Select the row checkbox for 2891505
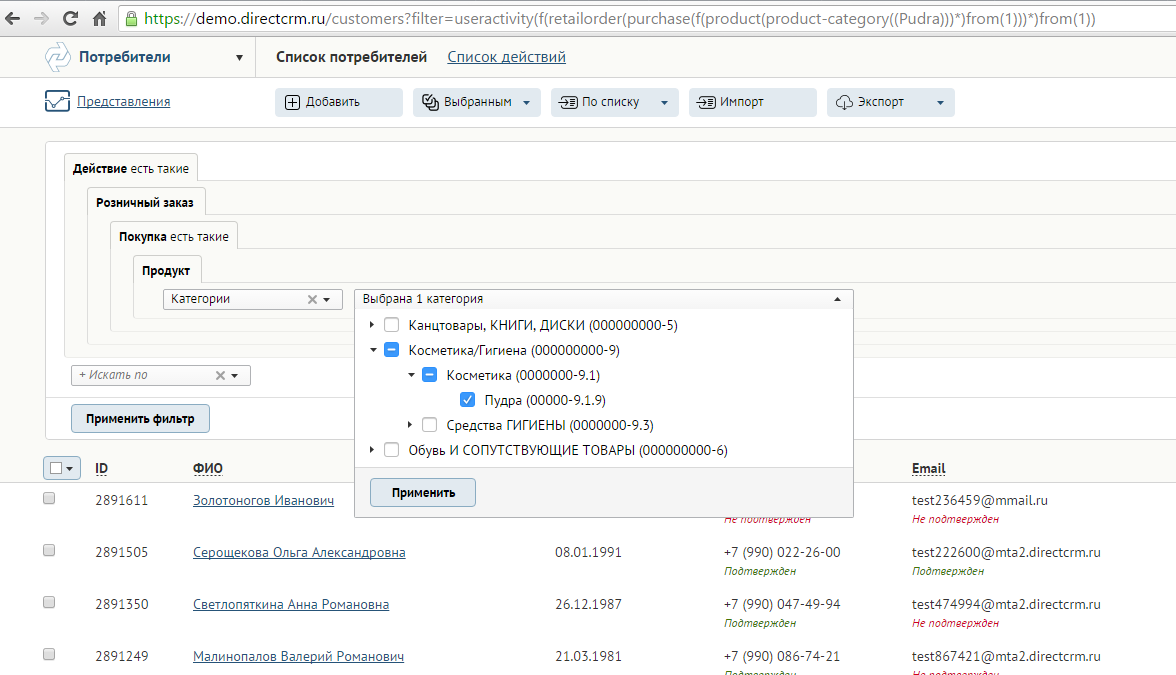 [50, 550]
